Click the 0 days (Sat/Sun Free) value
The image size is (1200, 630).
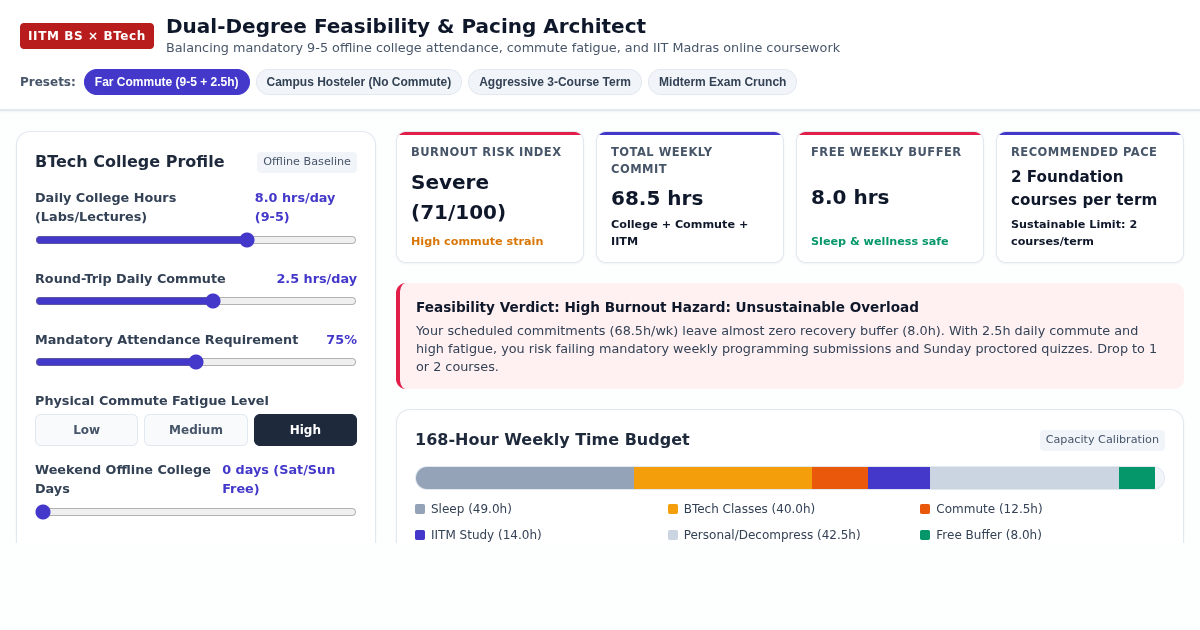(279, 479)
